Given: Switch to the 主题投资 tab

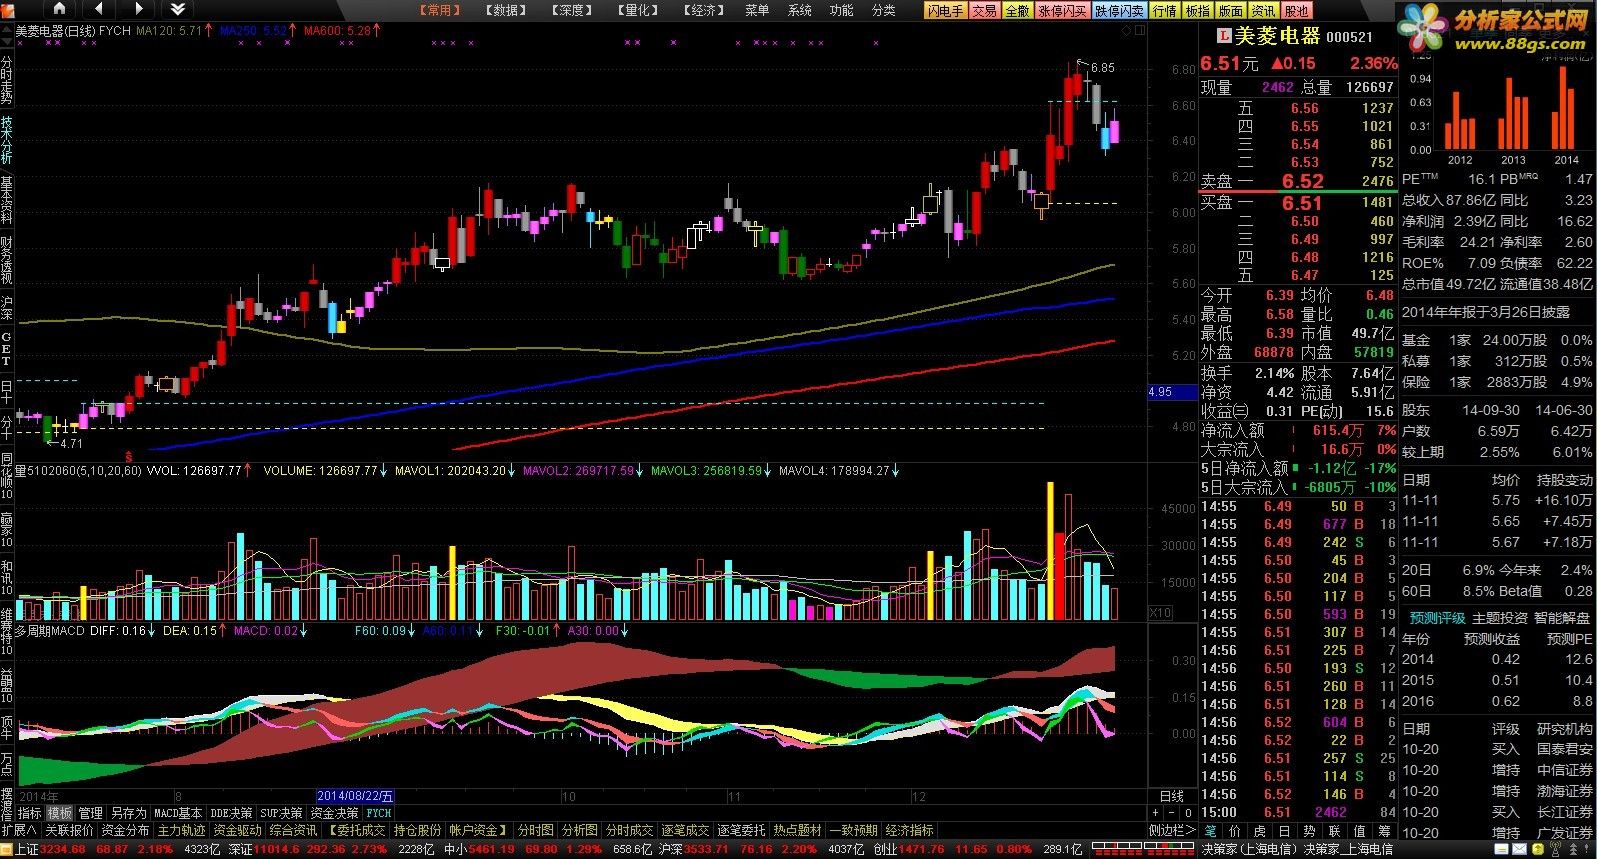Looking at the screenshot, I should tap(1500, 618).
